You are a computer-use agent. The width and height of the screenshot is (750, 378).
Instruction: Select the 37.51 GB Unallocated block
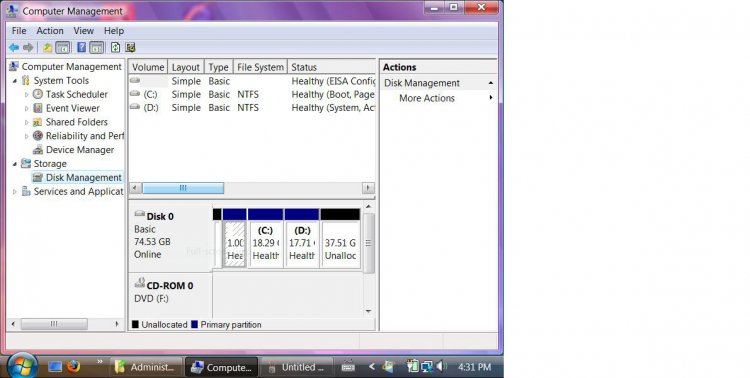(340, 238)
